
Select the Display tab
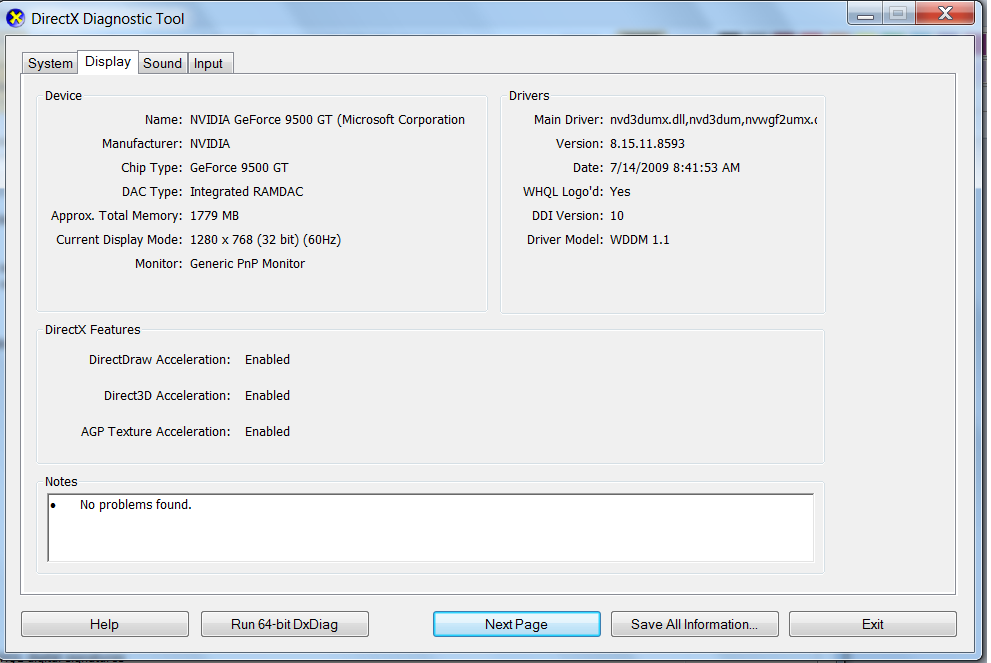pyautogui.click(x=108, y=62)
